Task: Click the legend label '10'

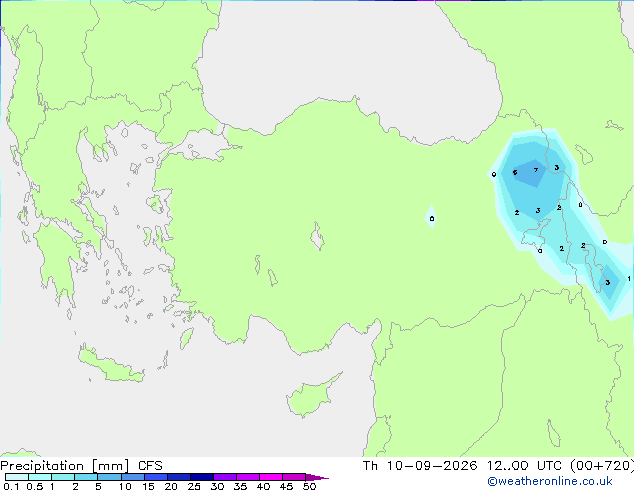Action: click(x=125, y=486)
